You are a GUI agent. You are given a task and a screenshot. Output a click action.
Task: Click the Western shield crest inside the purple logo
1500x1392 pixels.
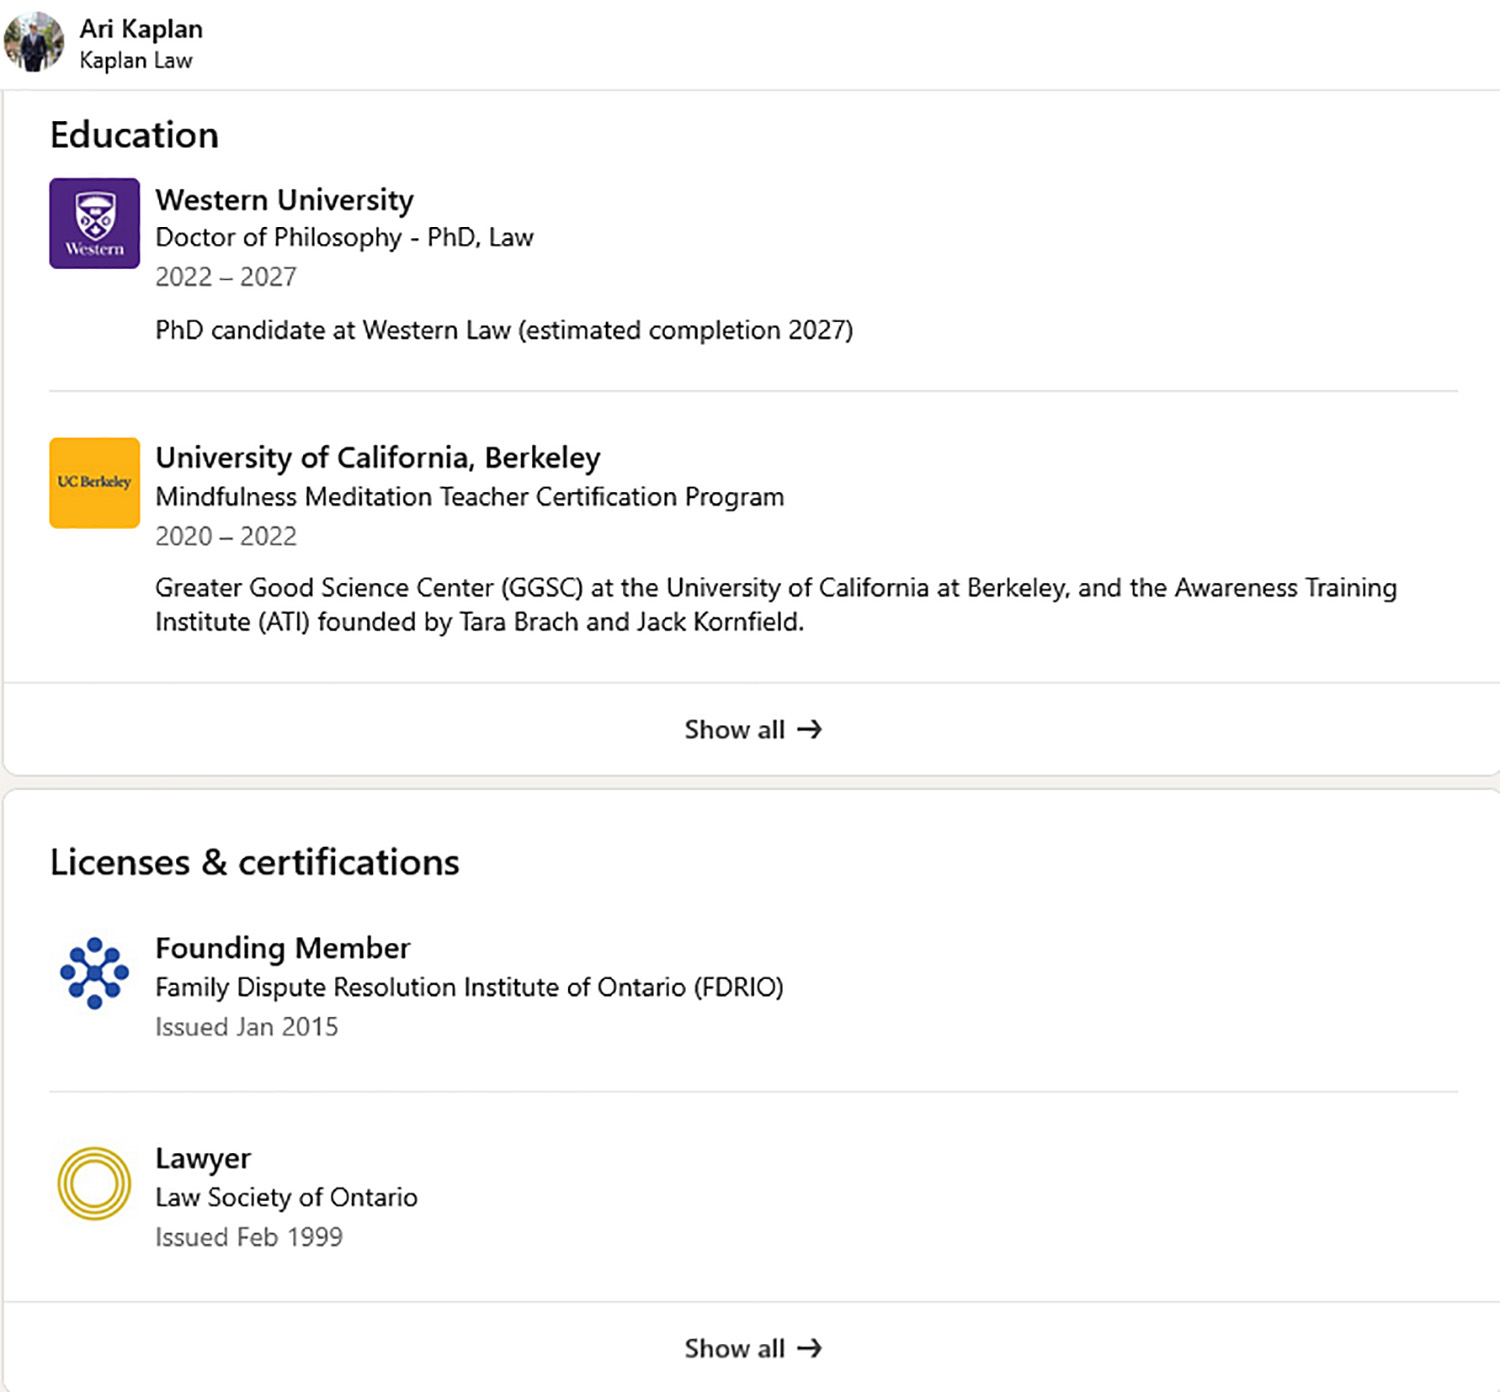(x=93, y=211)
